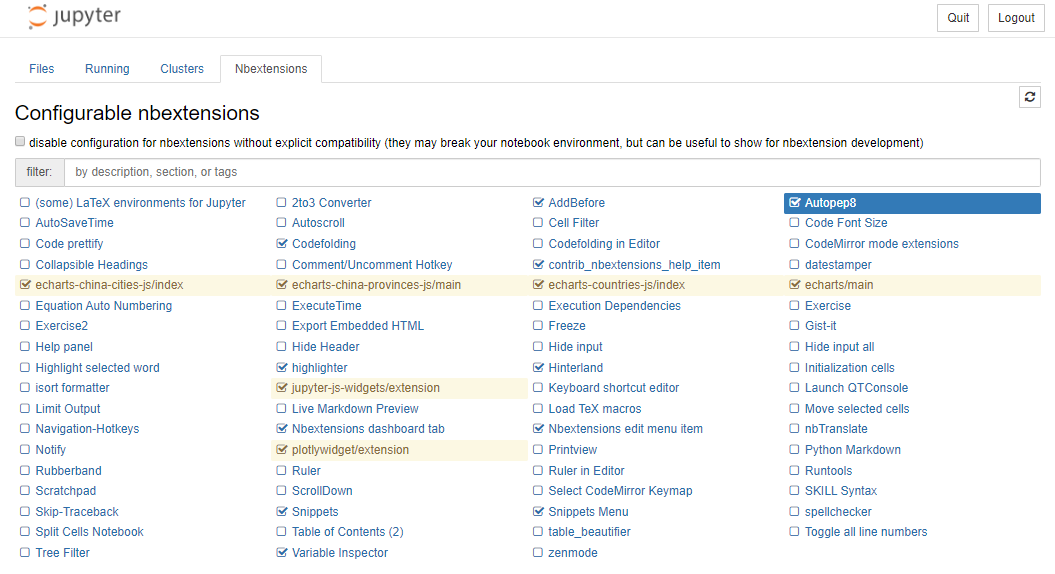Open the isort formatter extension
Viewport: 1055px width, 574px height.
coord(73,388)
